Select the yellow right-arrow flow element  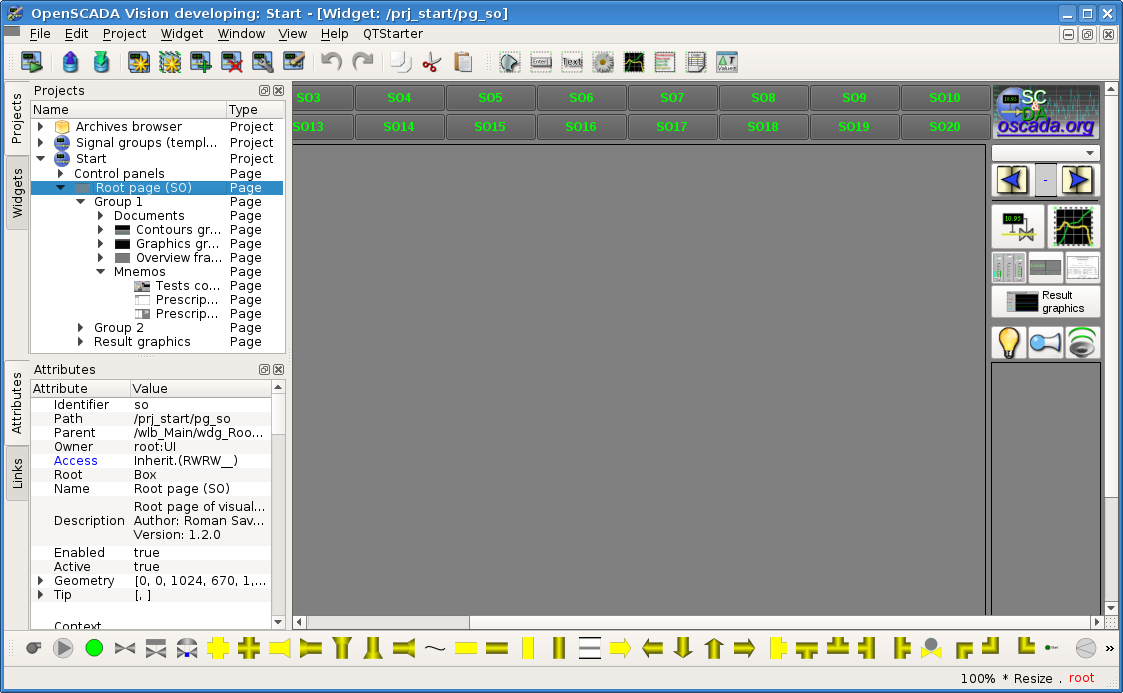pyautogui.click(x=620, y=649)
